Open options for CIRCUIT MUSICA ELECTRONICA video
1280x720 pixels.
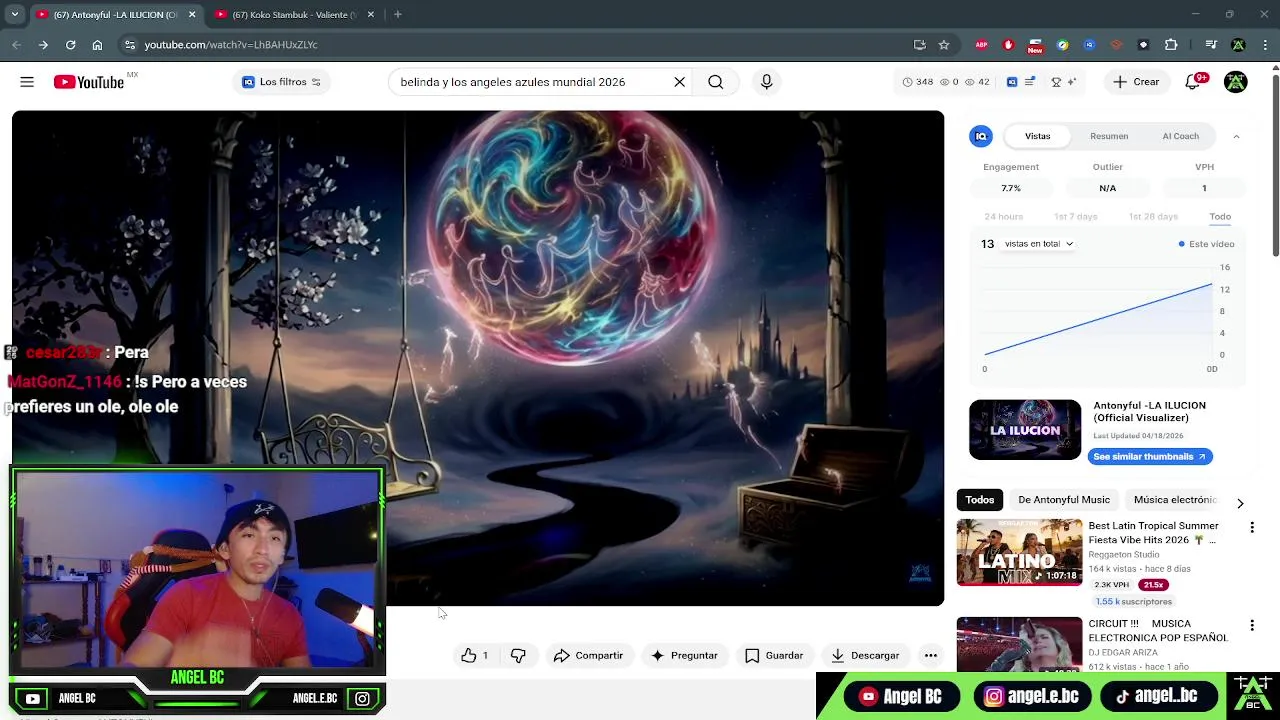pyautogui.click(x=1252, y=626)
